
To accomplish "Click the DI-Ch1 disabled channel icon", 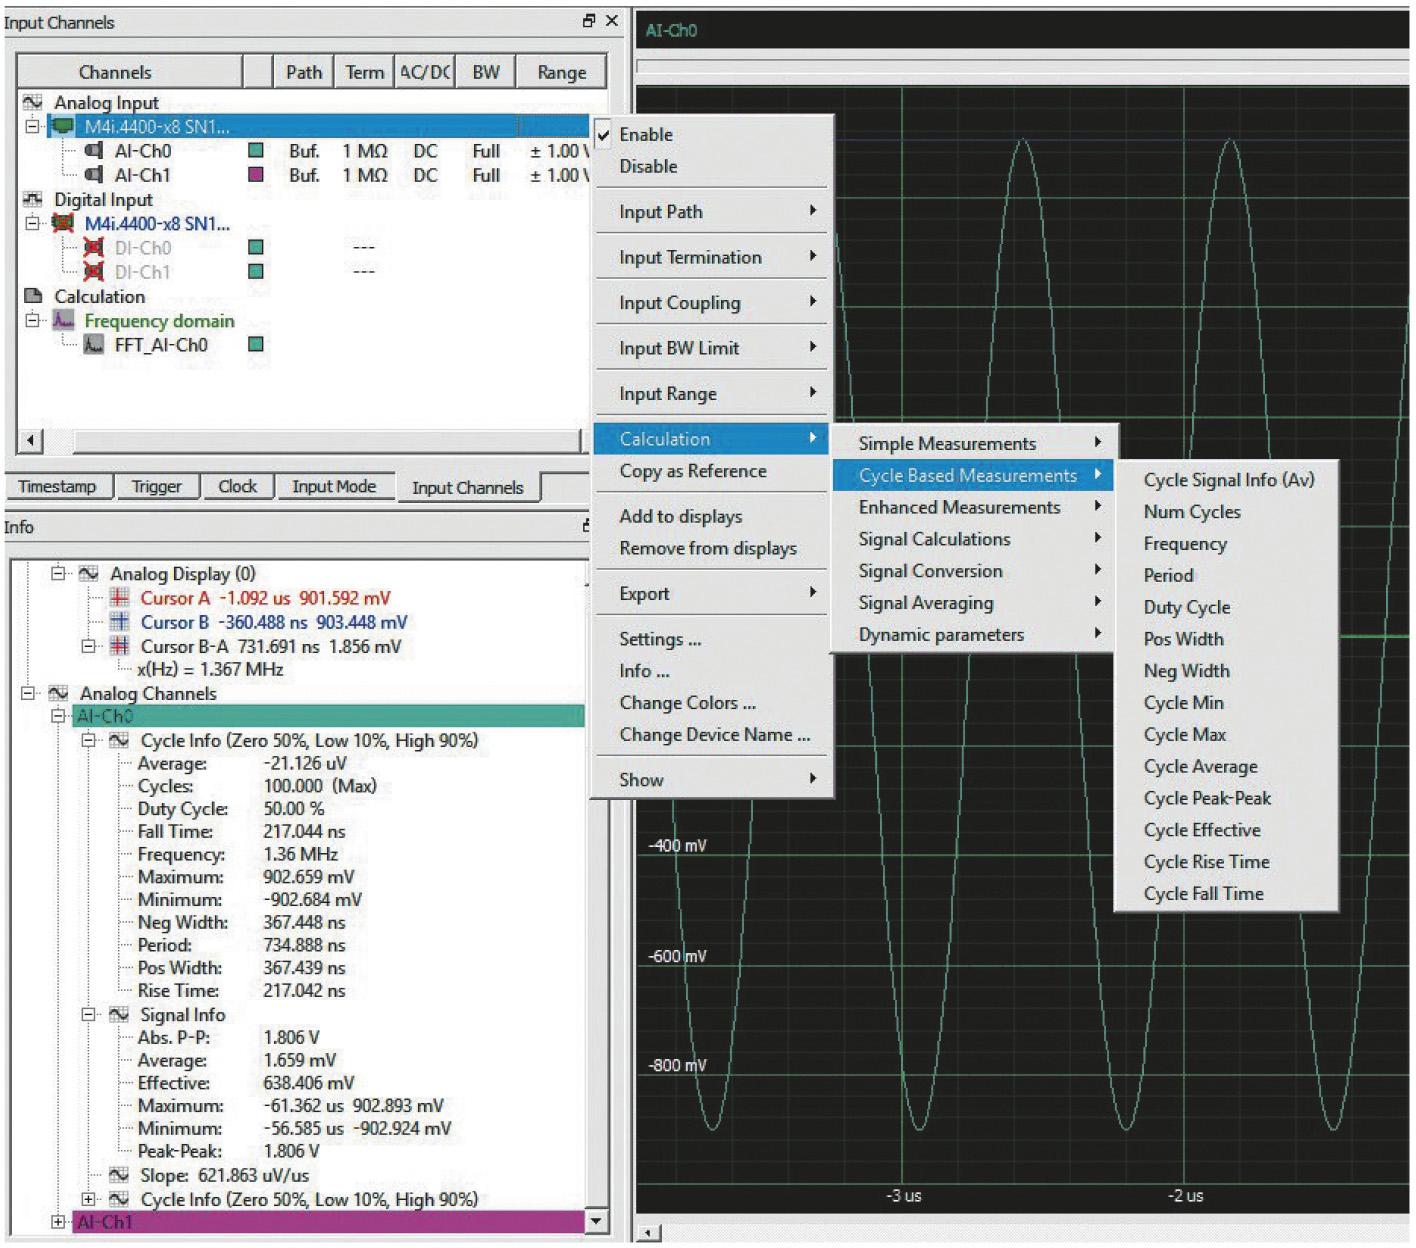I will pyautogui.click(x=93, y=271).
